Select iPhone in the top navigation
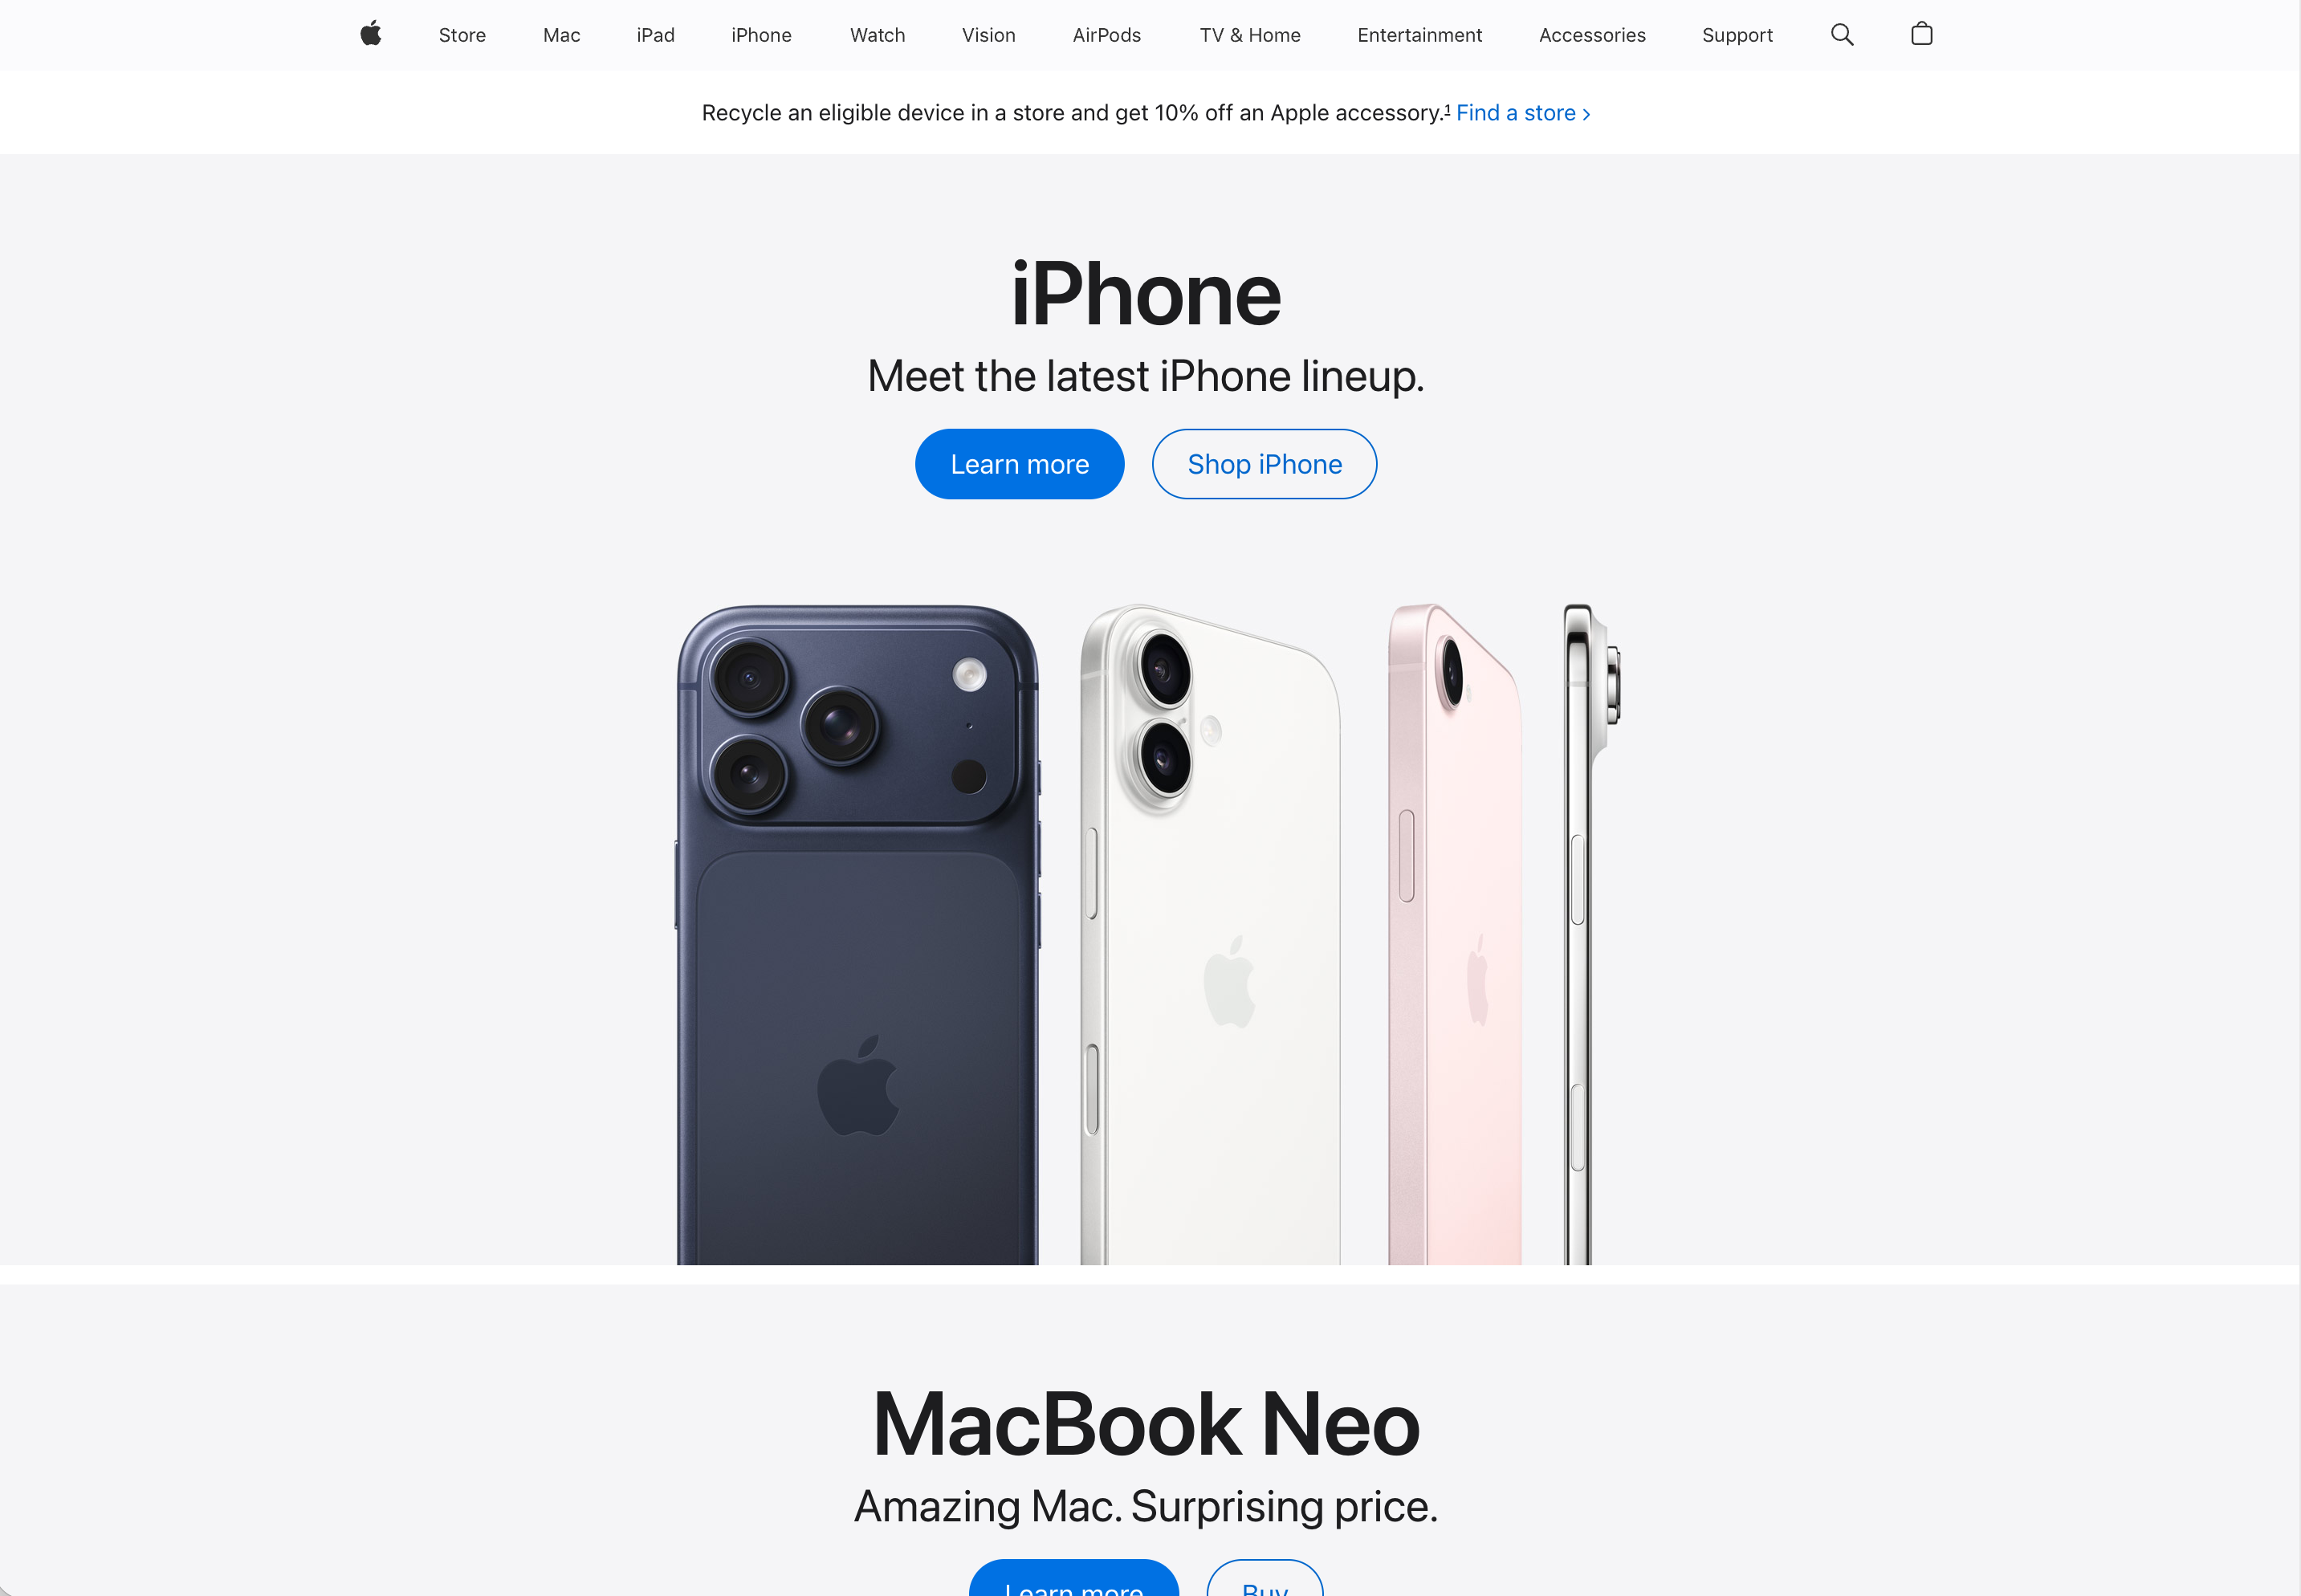Screen dimensions: 2301x1596 761,35
